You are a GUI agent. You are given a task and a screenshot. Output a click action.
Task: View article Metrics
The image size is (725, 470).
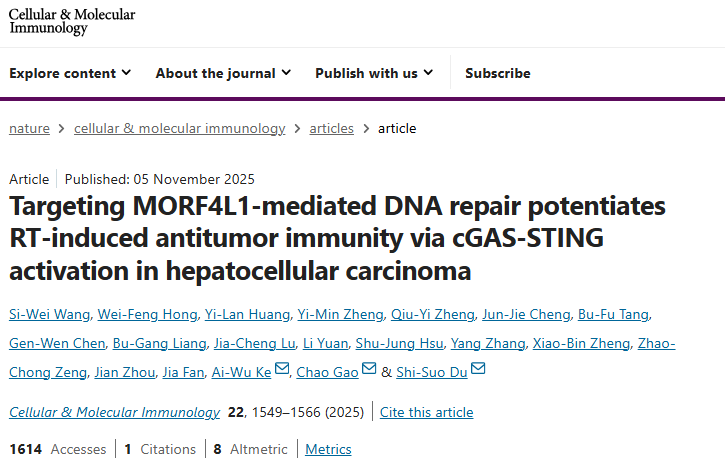(x=329, y=450)
